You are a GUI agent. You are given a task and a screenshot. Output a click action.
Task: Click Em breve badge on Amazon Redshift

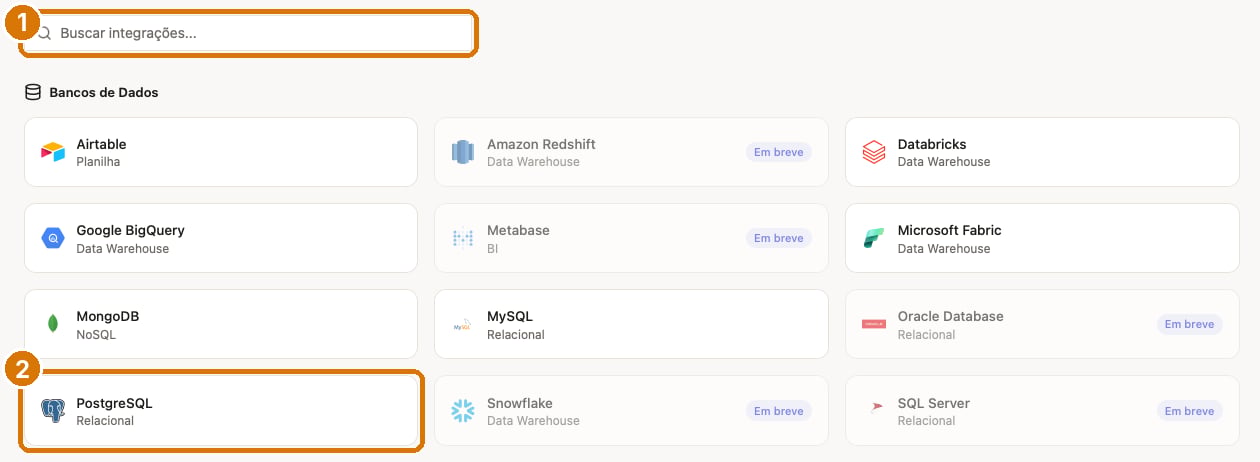tap(779, 152)
